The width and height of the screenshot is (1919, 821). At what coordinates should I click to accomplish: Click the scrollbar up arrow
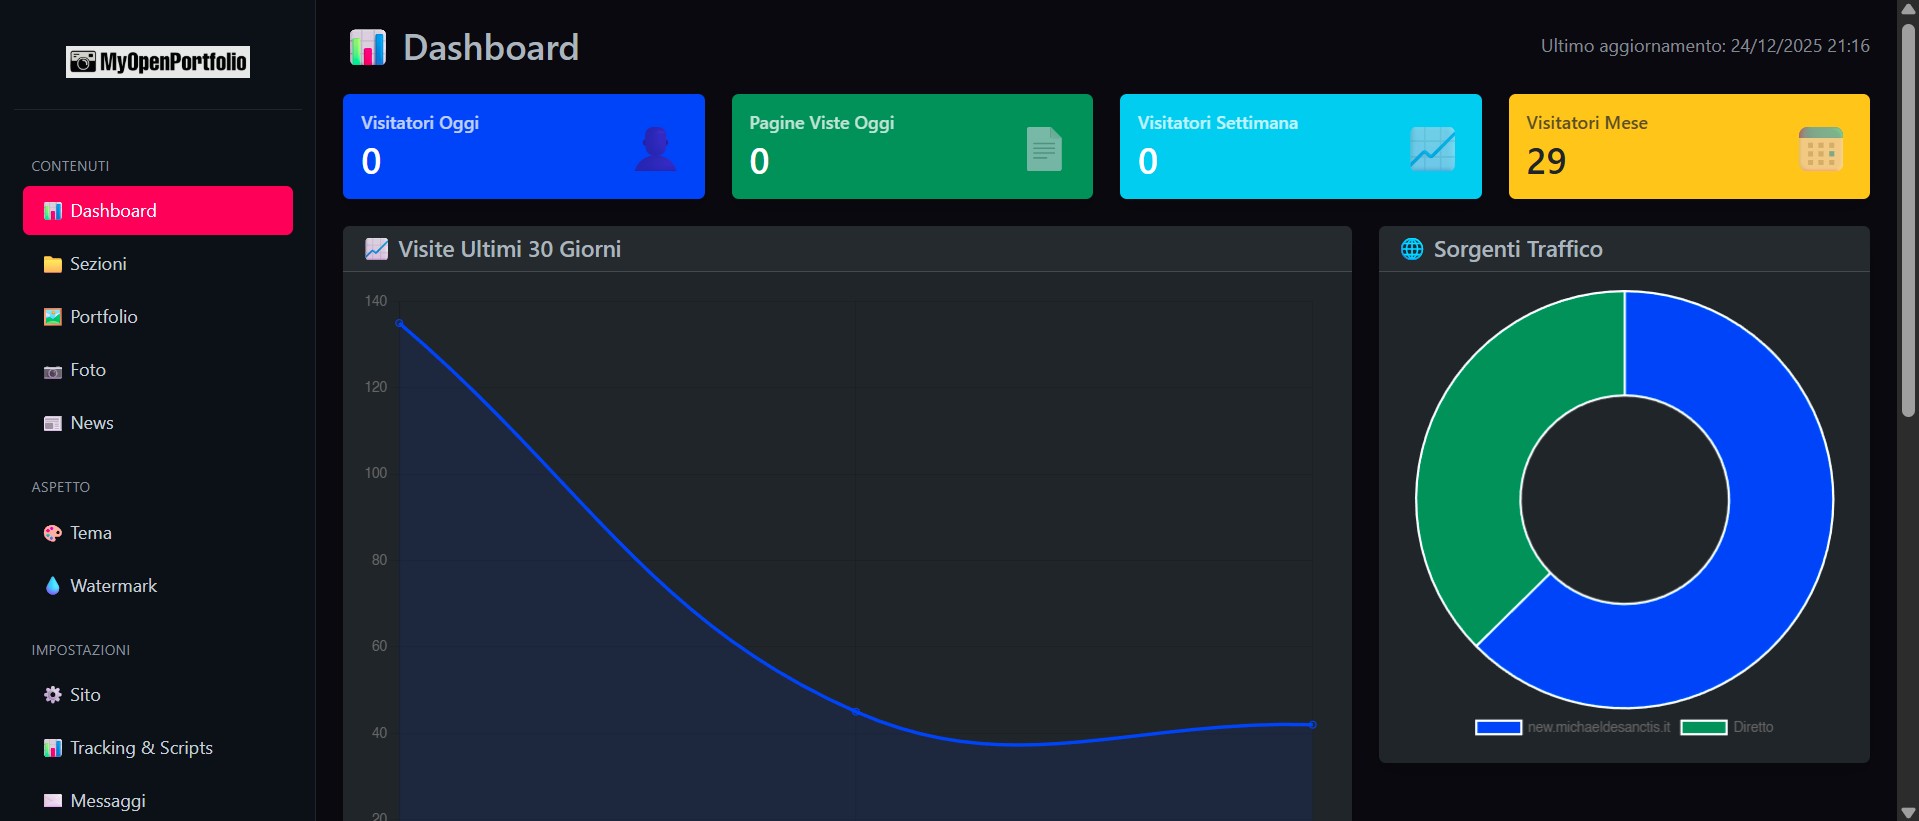(x=1908, y=9)
